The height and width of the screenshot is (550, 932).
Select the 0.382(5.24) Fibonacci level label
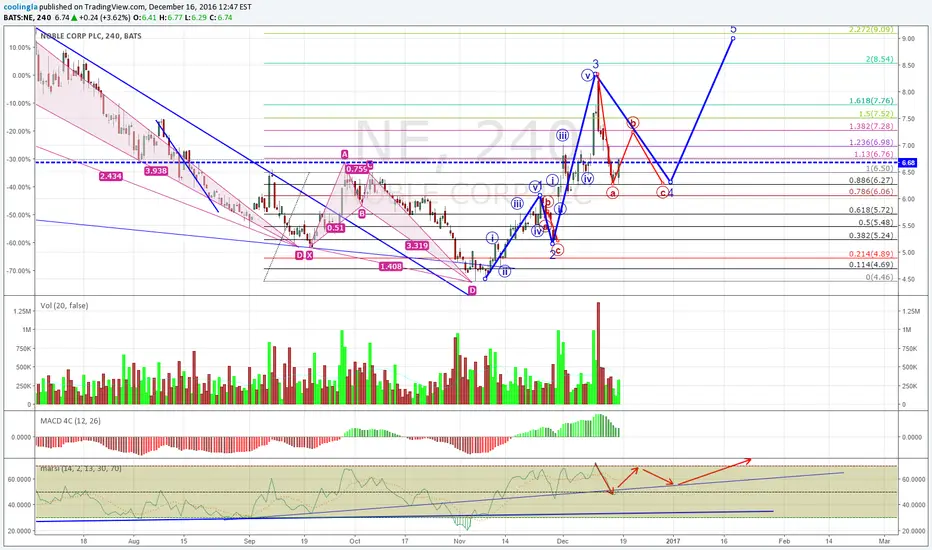(871, 235)
